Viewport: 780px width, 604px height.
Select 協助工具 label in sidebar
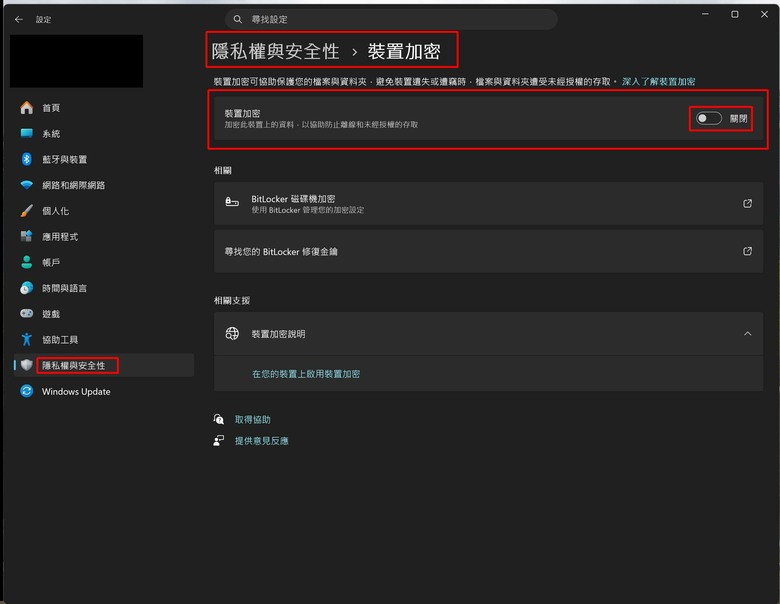[x=60, y=340]
